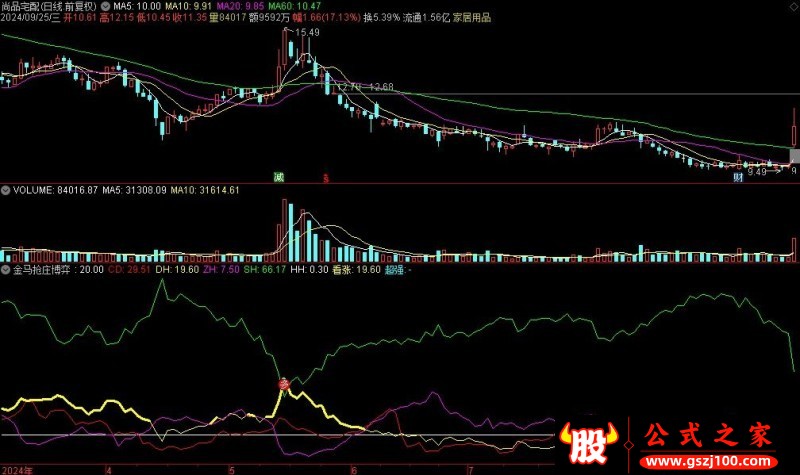Screen dimensions: 800x475
Task: Select the MA60: 10.47 label
Action: click(x=294, y=6)
